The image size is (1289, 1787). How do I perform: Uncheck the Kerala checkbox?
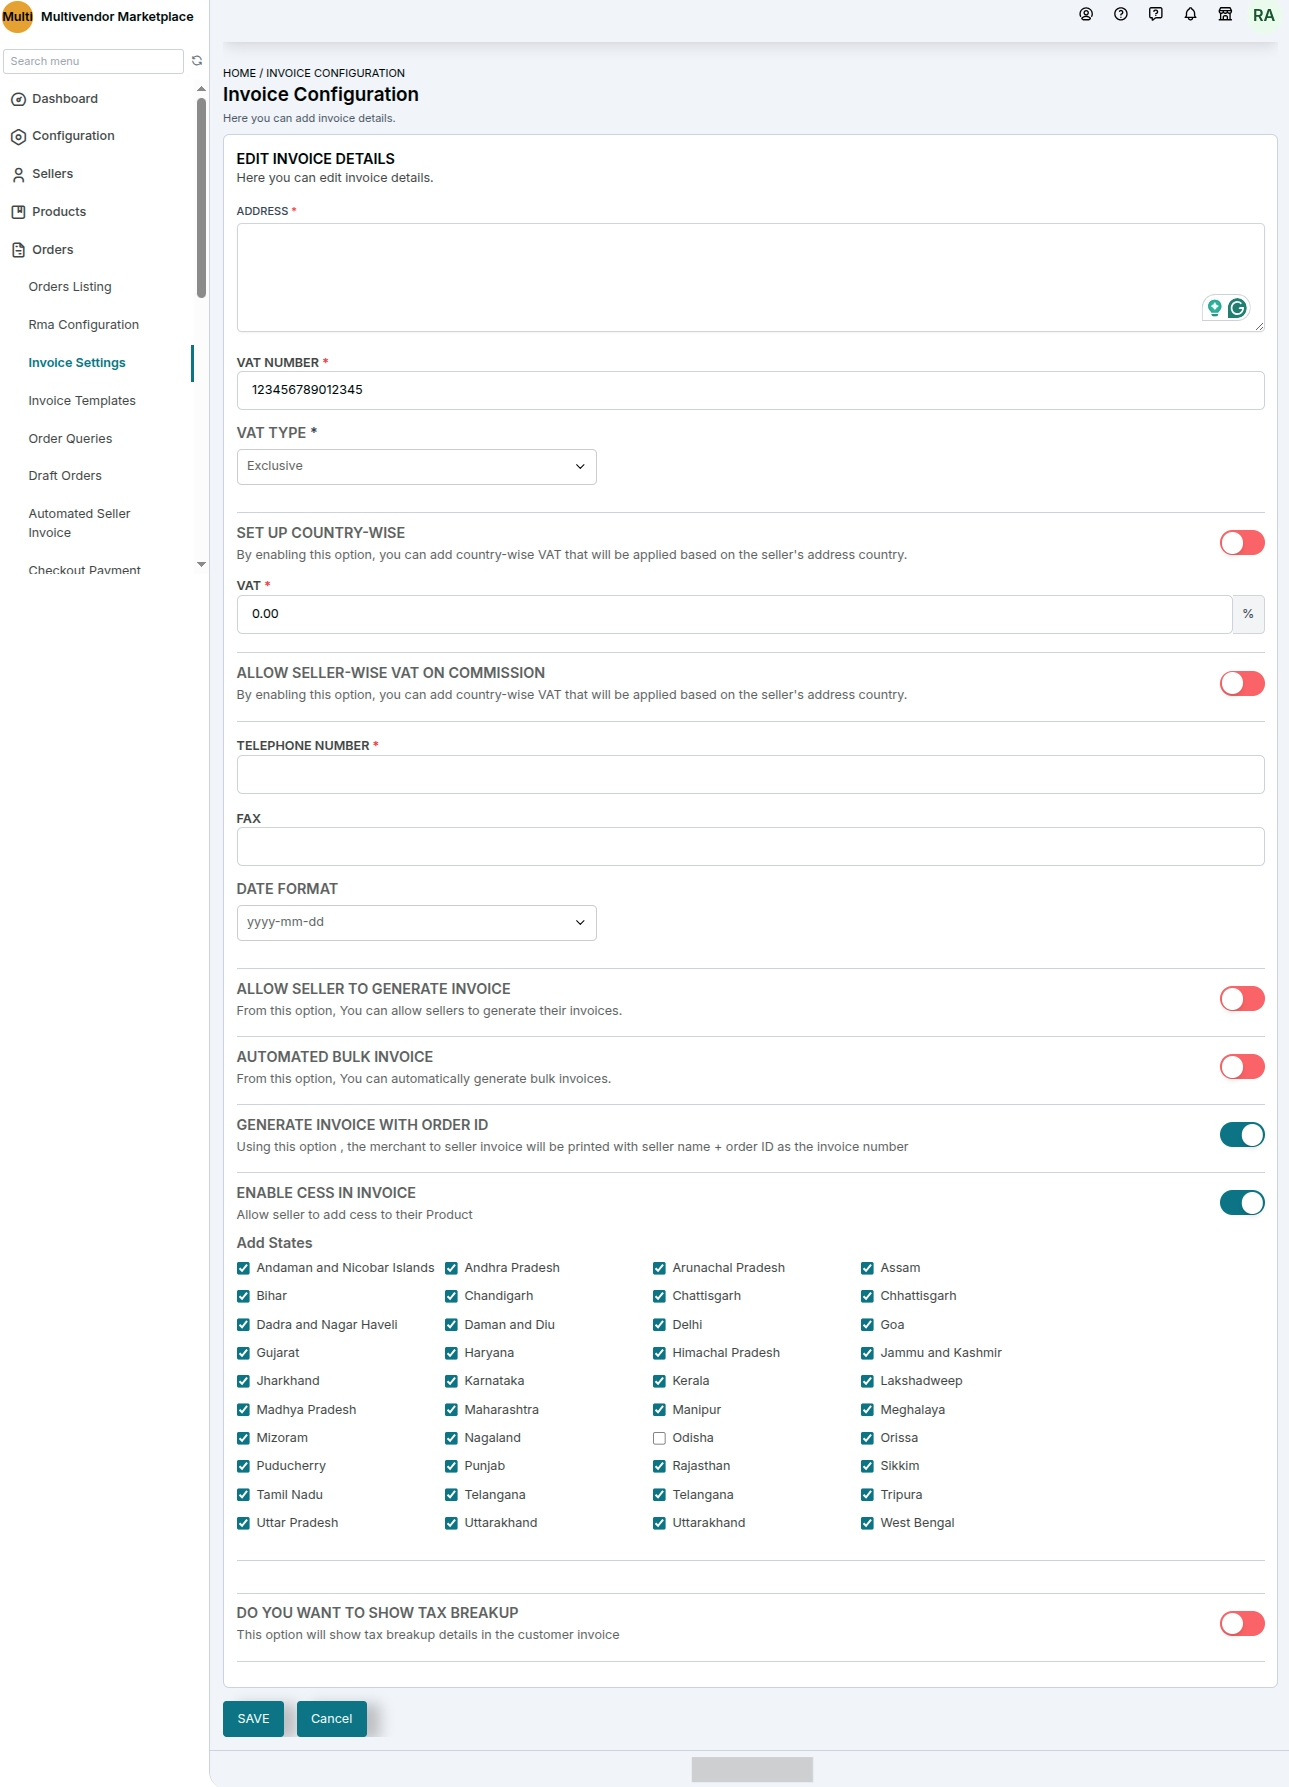tap(659, 1381)
